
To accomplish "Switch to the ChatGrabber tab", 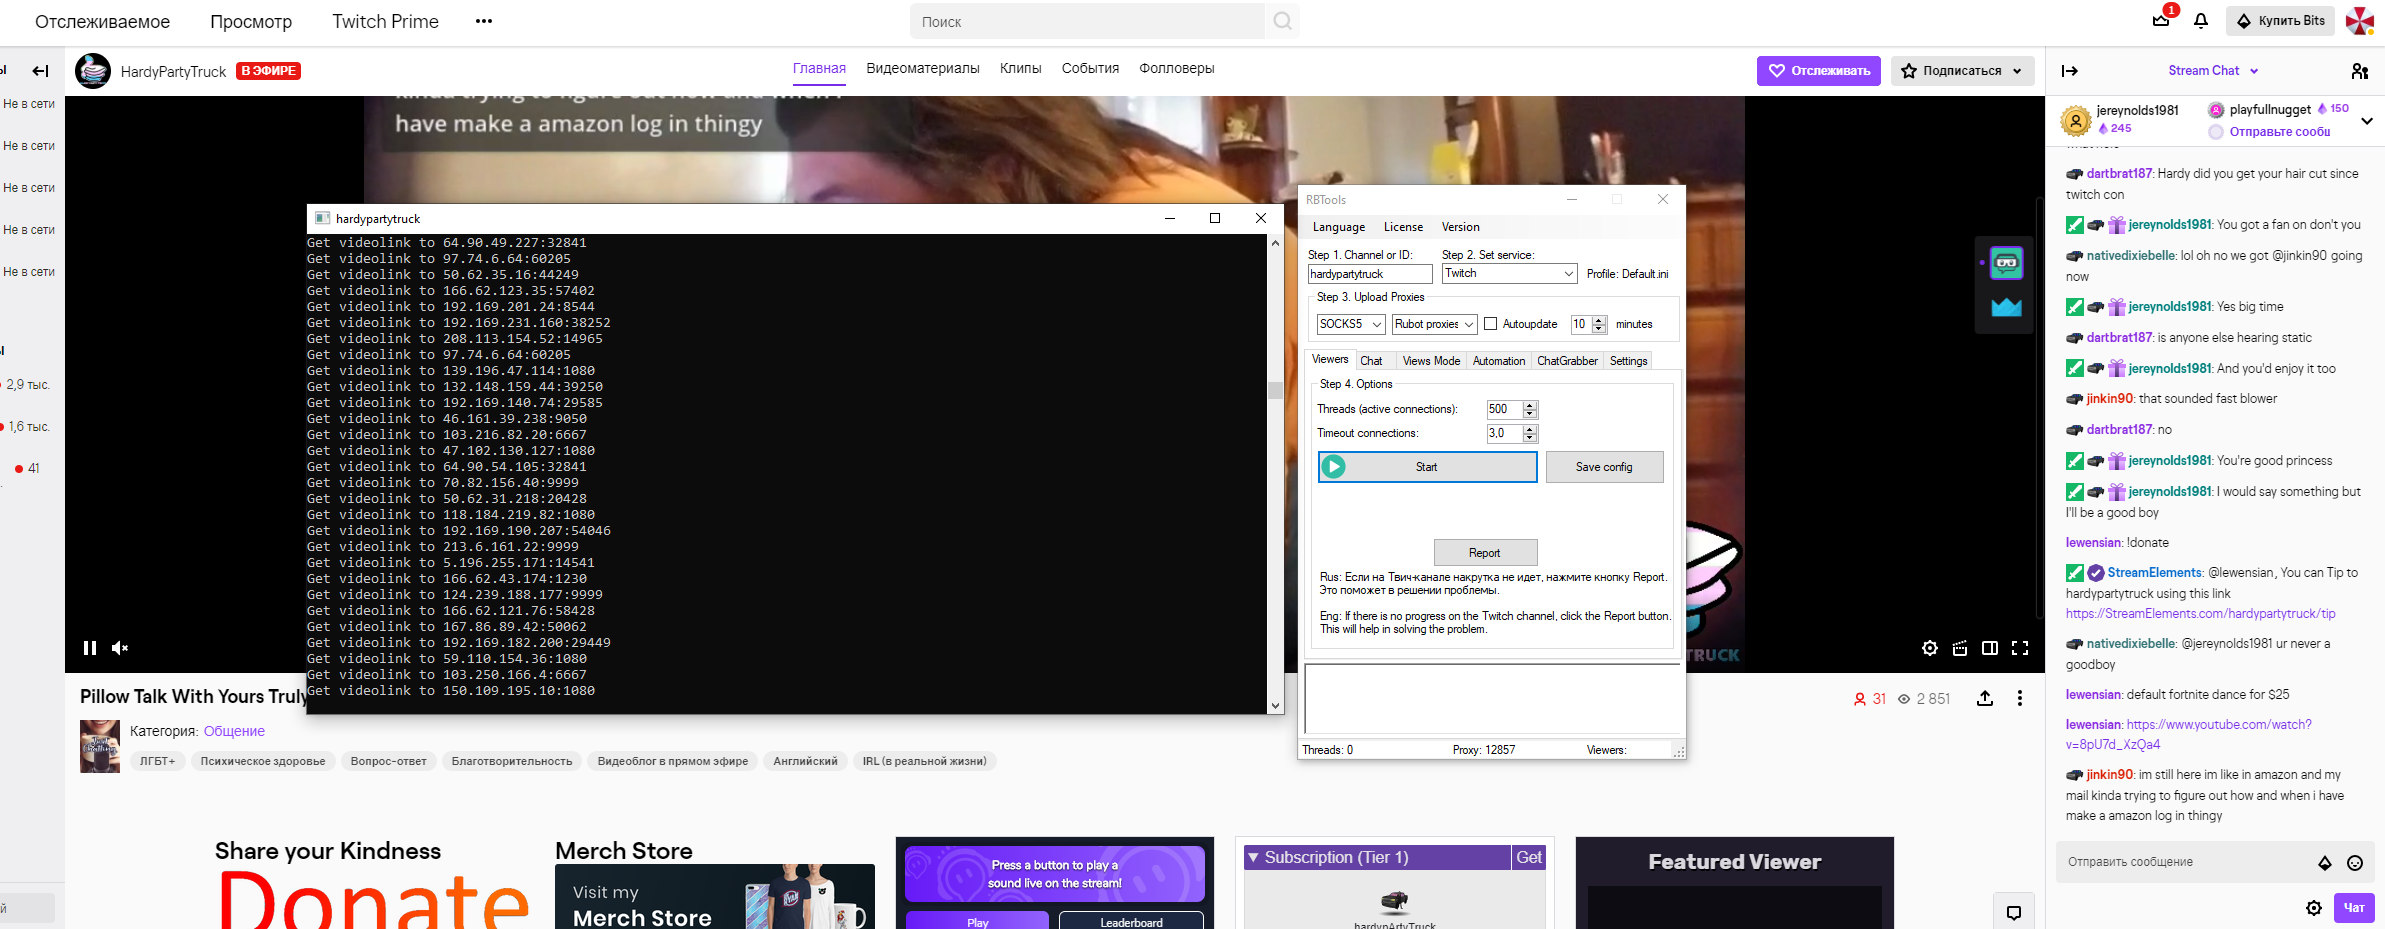I will [x=1566, y=361].
